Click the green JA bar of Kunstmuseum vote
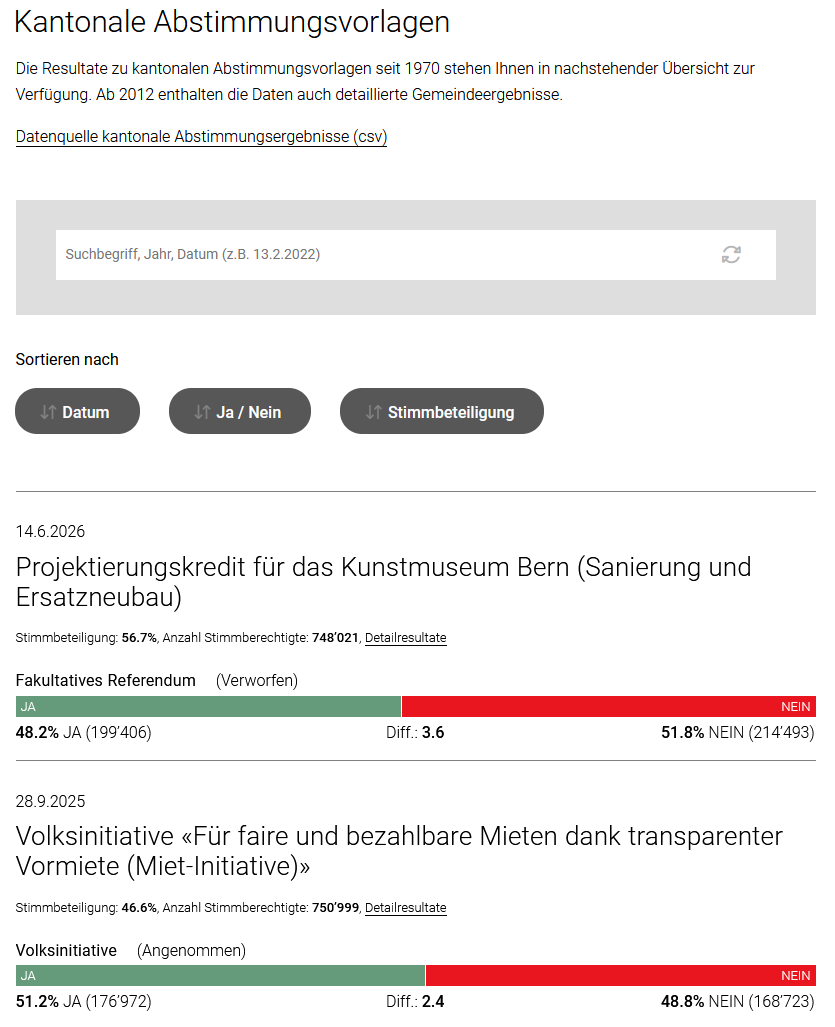 coord(208,707)
